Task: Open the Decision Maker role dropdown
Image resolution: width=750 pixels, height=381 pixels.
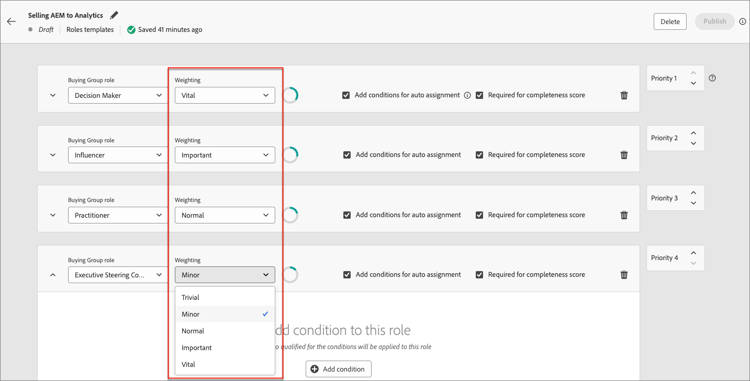Action: tap(118, 95)
